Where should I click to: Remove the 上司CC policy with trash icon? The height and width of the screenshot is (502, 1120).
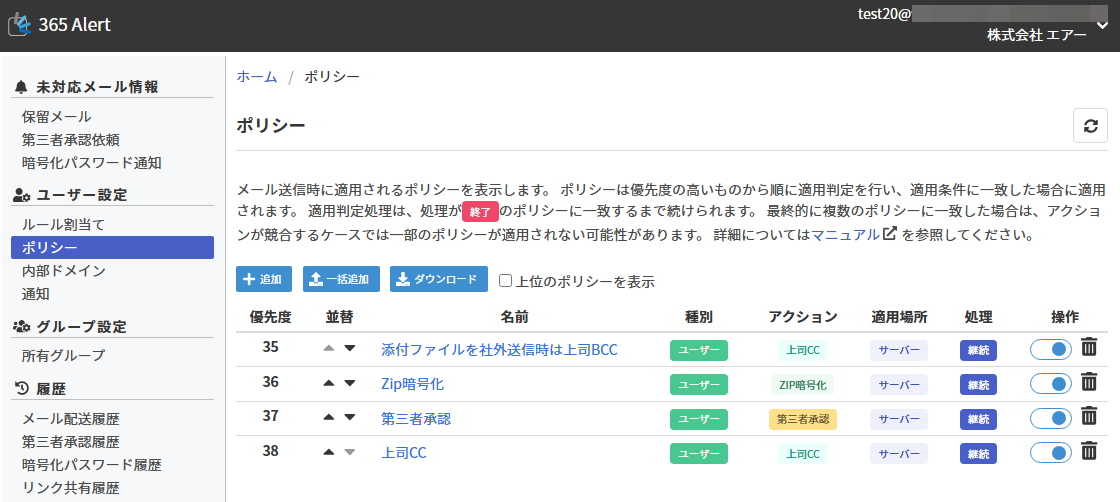tap(1090, 452)
